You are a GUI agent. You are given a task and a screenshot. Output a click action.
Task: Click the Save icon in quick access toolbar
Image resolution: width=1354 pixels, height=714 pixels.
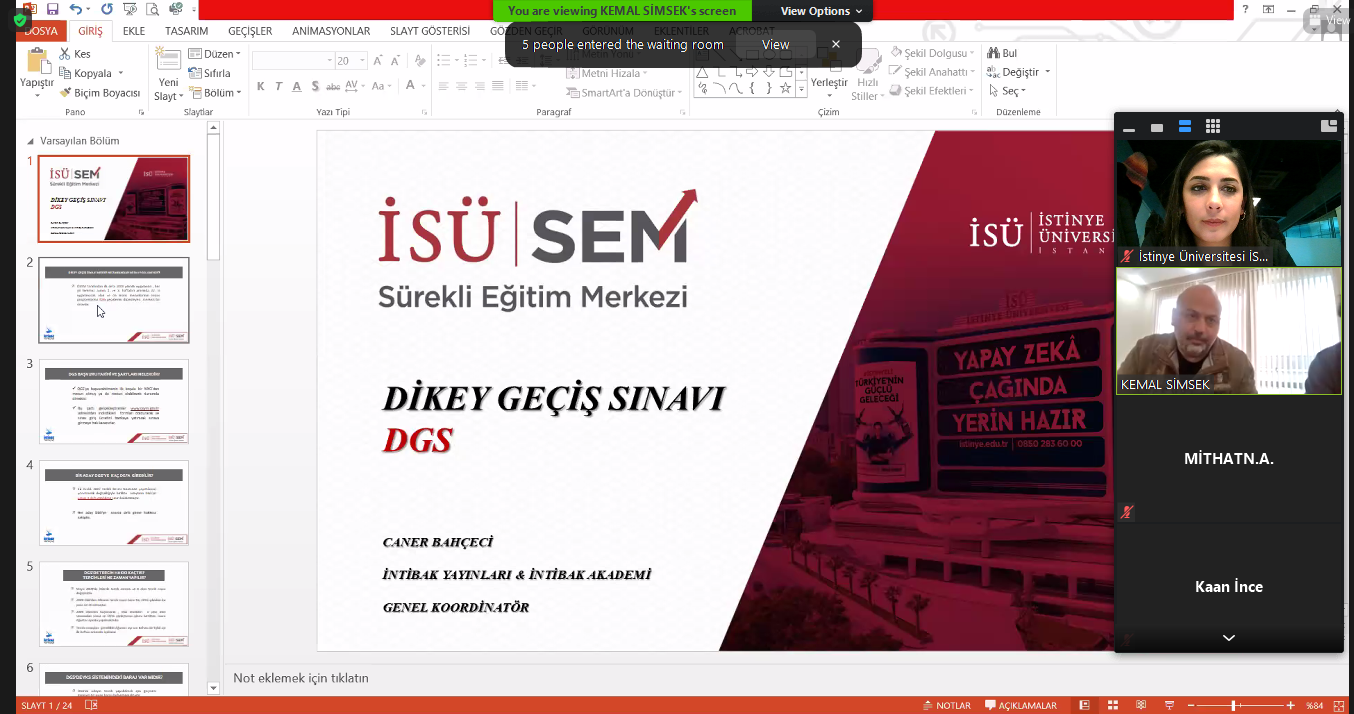click(x=53, y=9)
